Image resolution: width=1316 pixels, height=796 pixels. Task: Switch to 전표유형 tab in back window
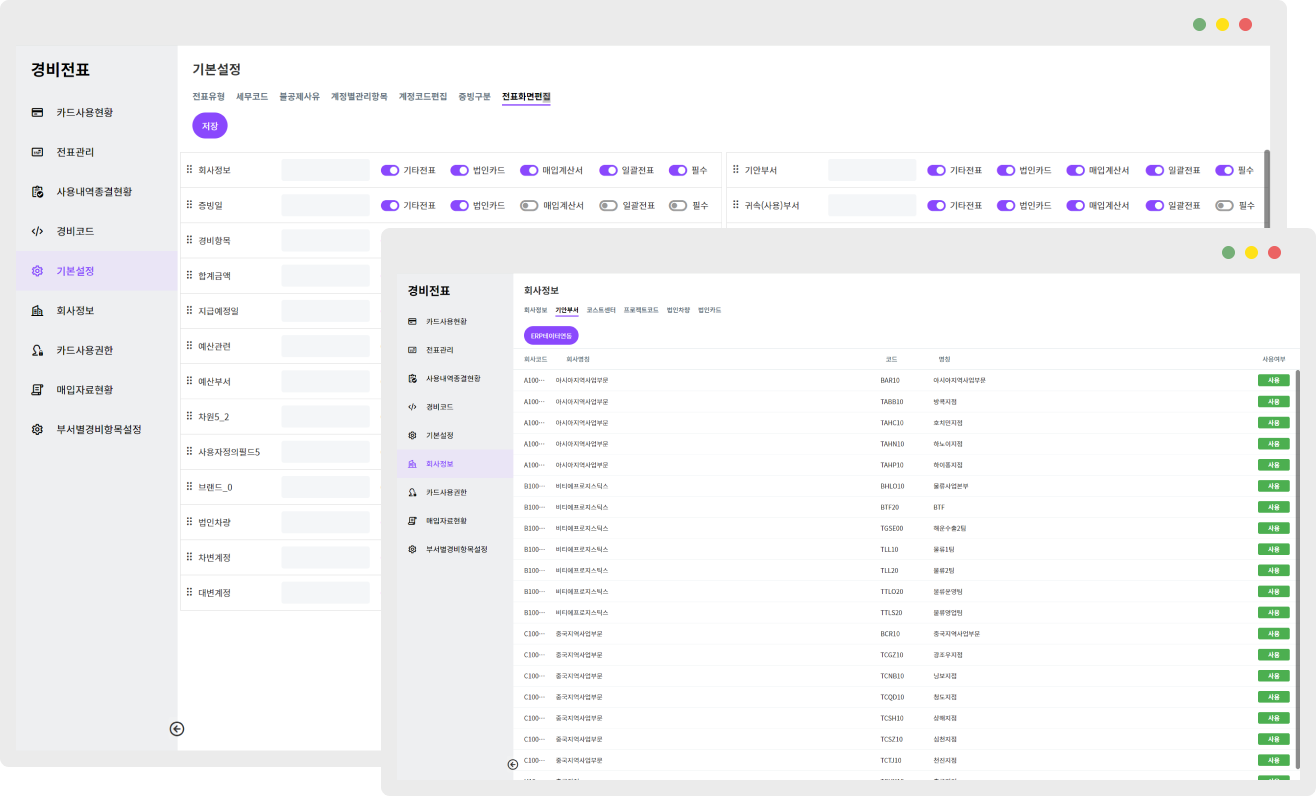(x=208, y=97)
